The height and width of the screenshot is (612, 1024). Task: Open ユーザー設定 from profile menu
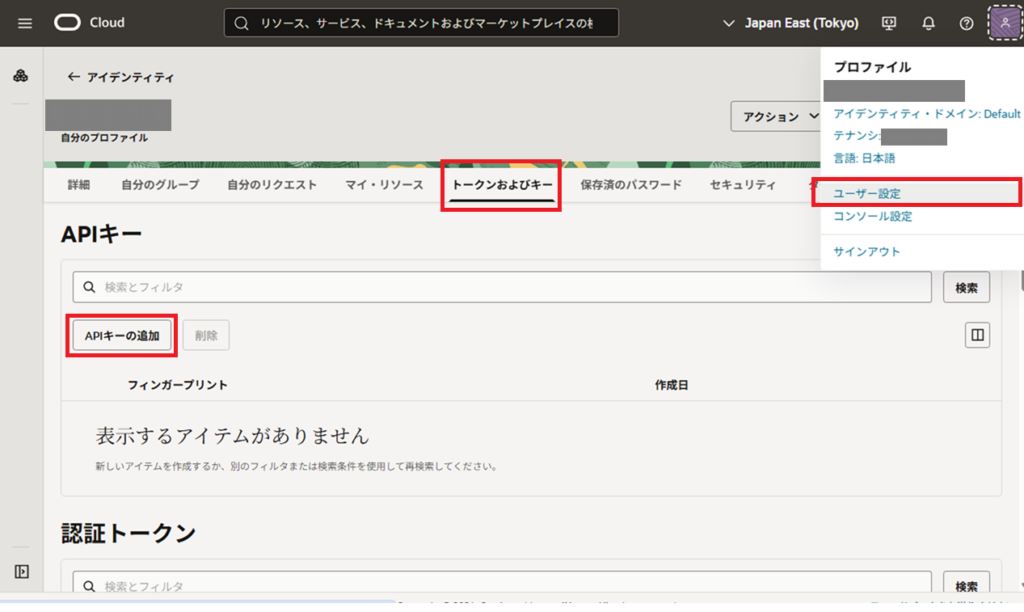pos(867,193)
